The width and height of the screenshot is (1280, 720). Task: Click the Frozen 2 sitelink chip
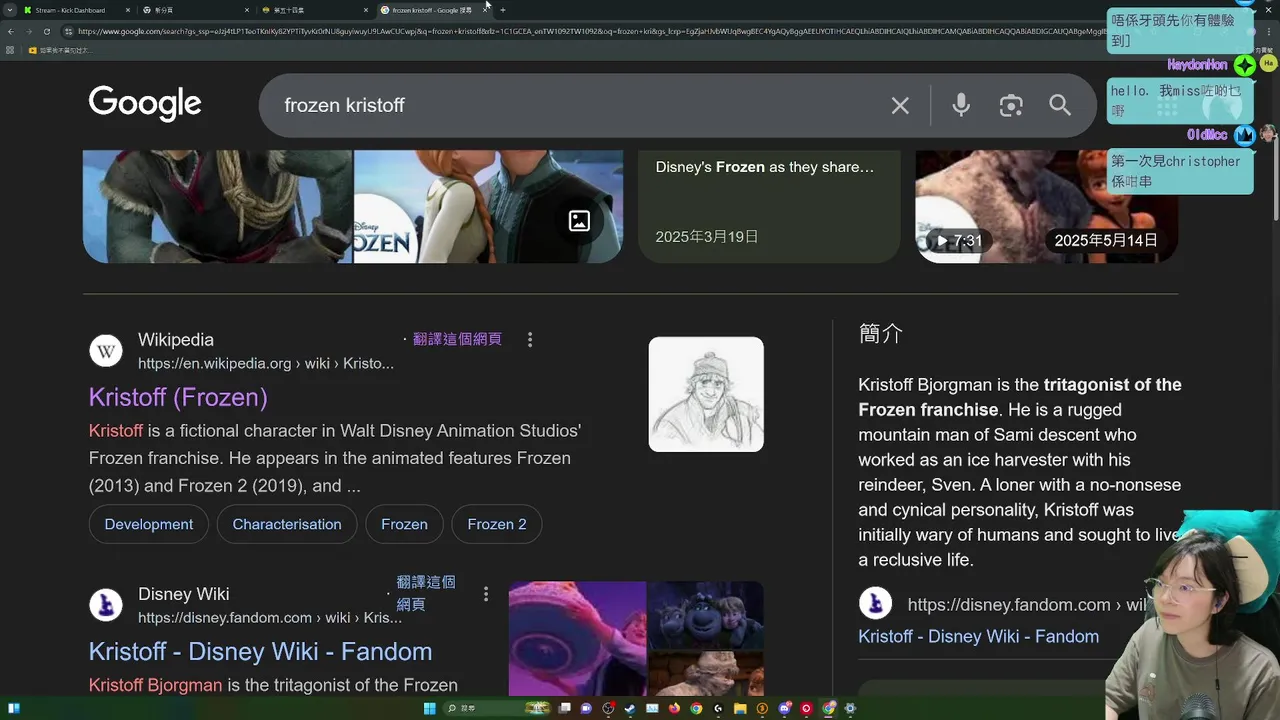pyautogui.click(x=497, y=524)
